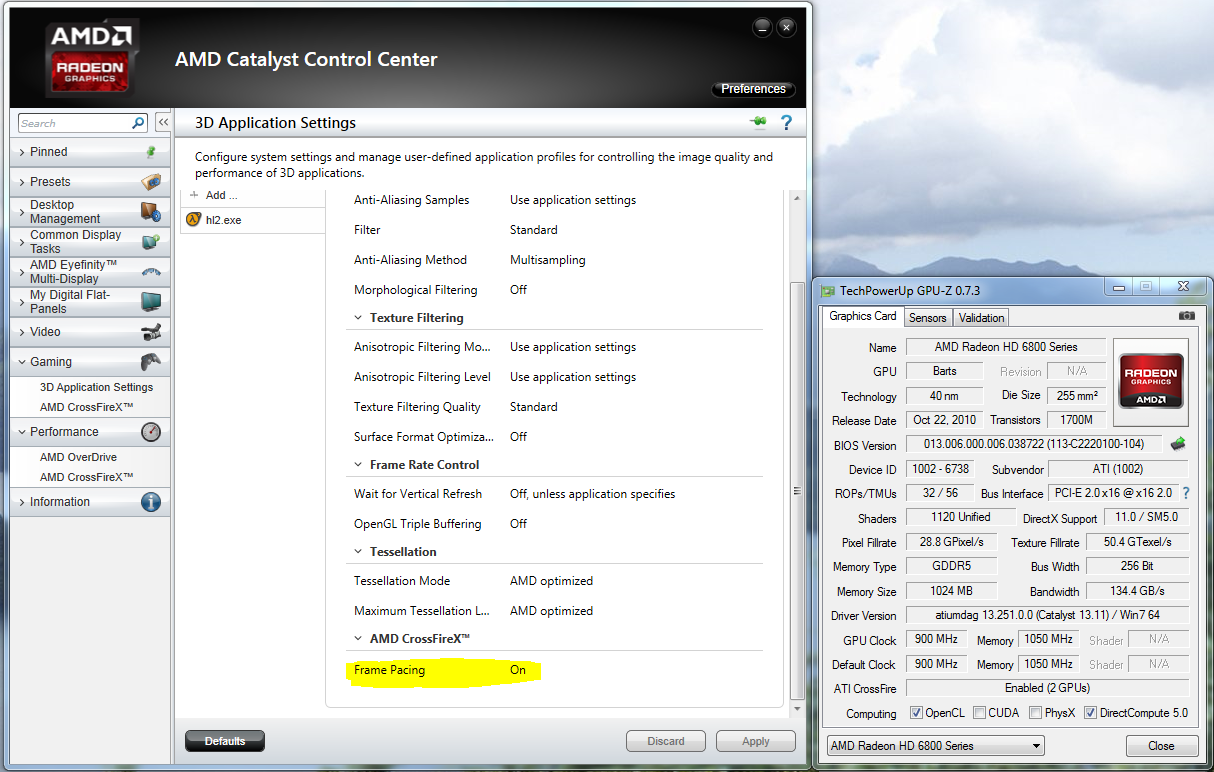Click the Discard button
This screenshot has width=1214, height=772.
(x=666, y=741)
